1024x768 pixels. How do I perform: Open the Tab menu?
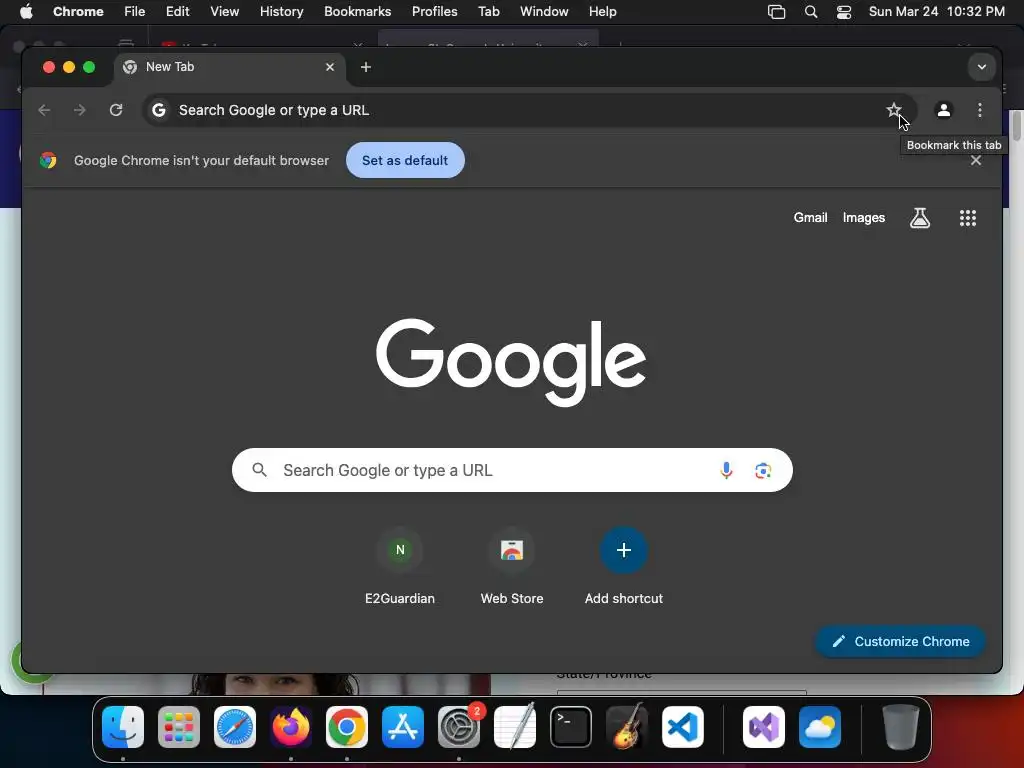pyautogui.click(x=488, y=11)
